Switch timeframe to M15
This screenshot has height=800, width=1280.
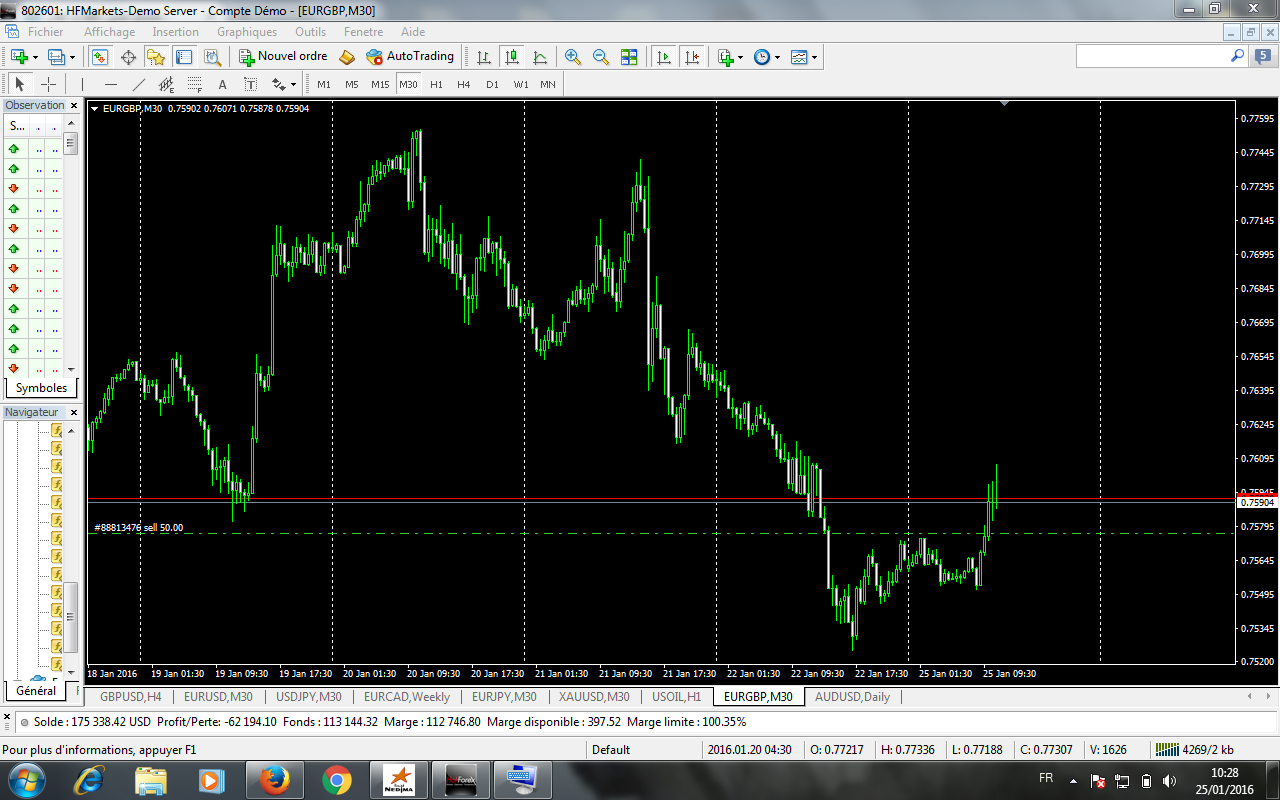coord(380,84)
